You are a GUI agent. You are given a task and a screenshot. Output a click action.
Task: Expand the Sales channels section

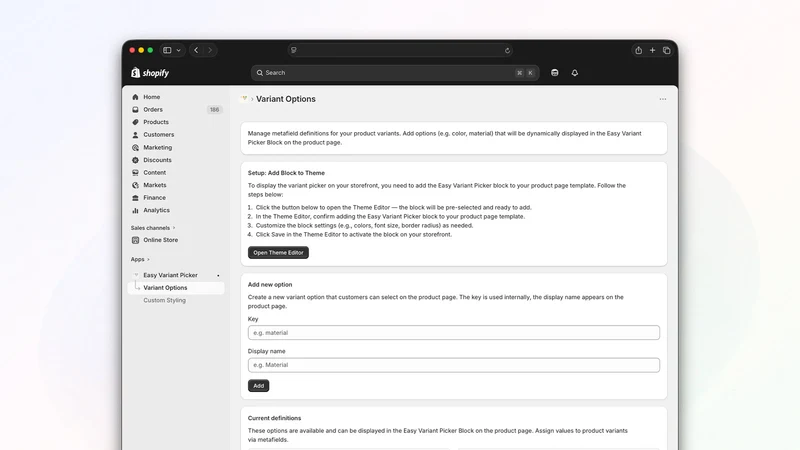pos(153,228)
